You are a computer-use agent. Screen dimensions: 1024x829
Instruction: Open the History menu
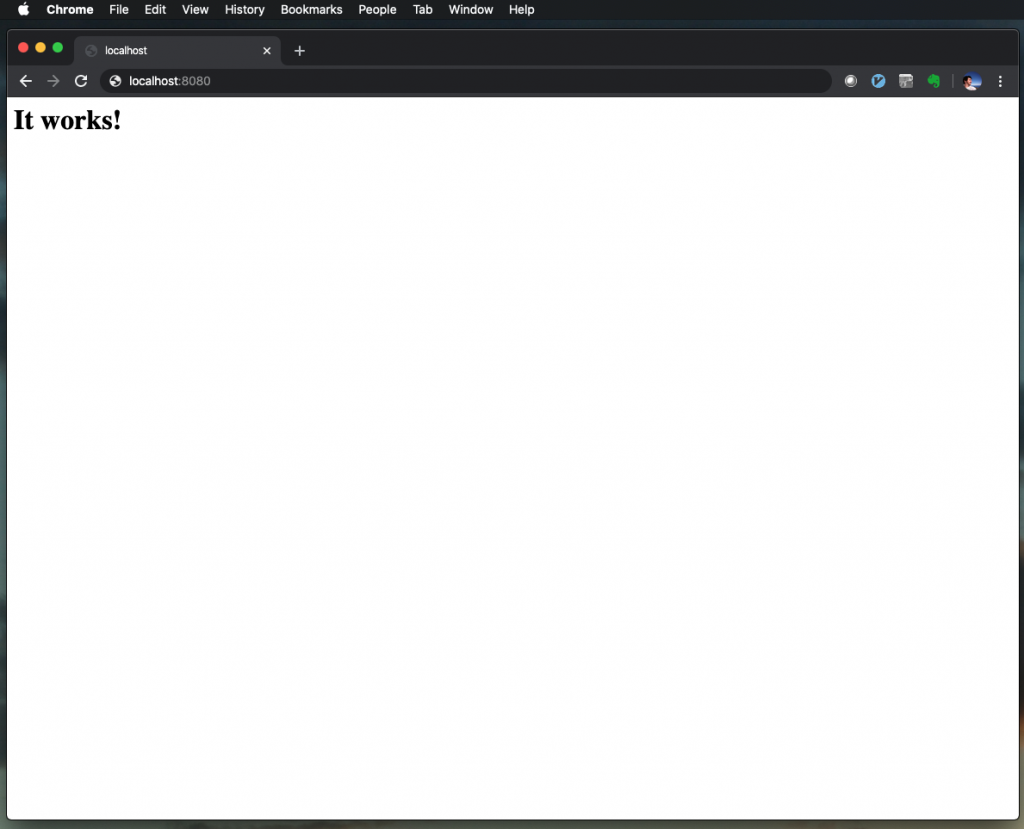point(244,9)
